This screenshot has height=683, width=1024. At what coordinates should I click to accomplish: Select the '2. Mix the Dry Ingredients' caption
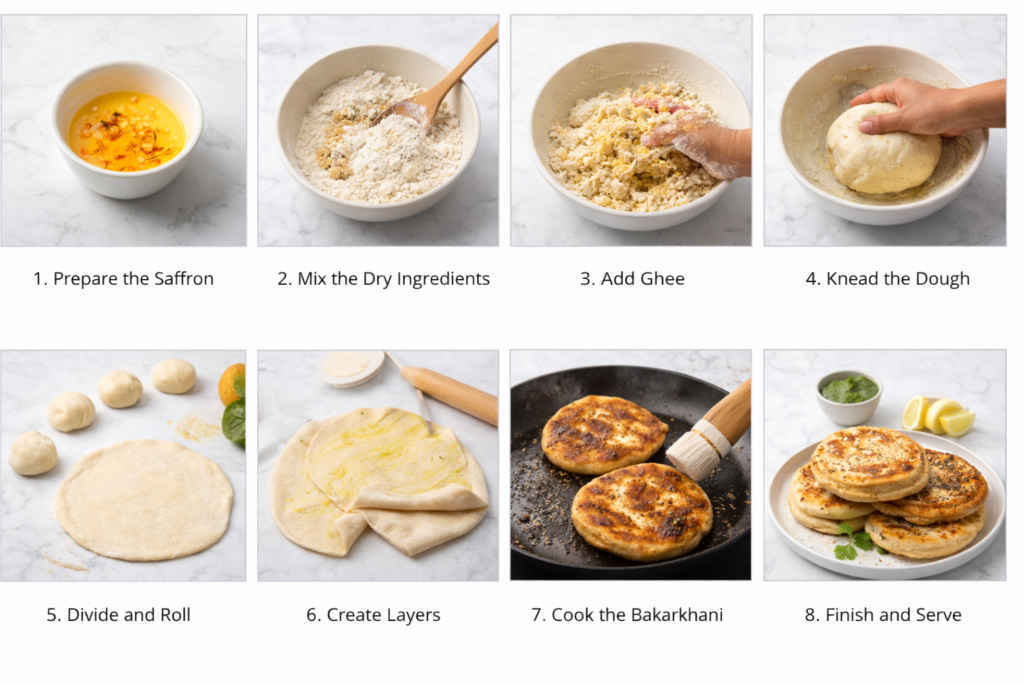pyautogui.click(x=383, y=279)
